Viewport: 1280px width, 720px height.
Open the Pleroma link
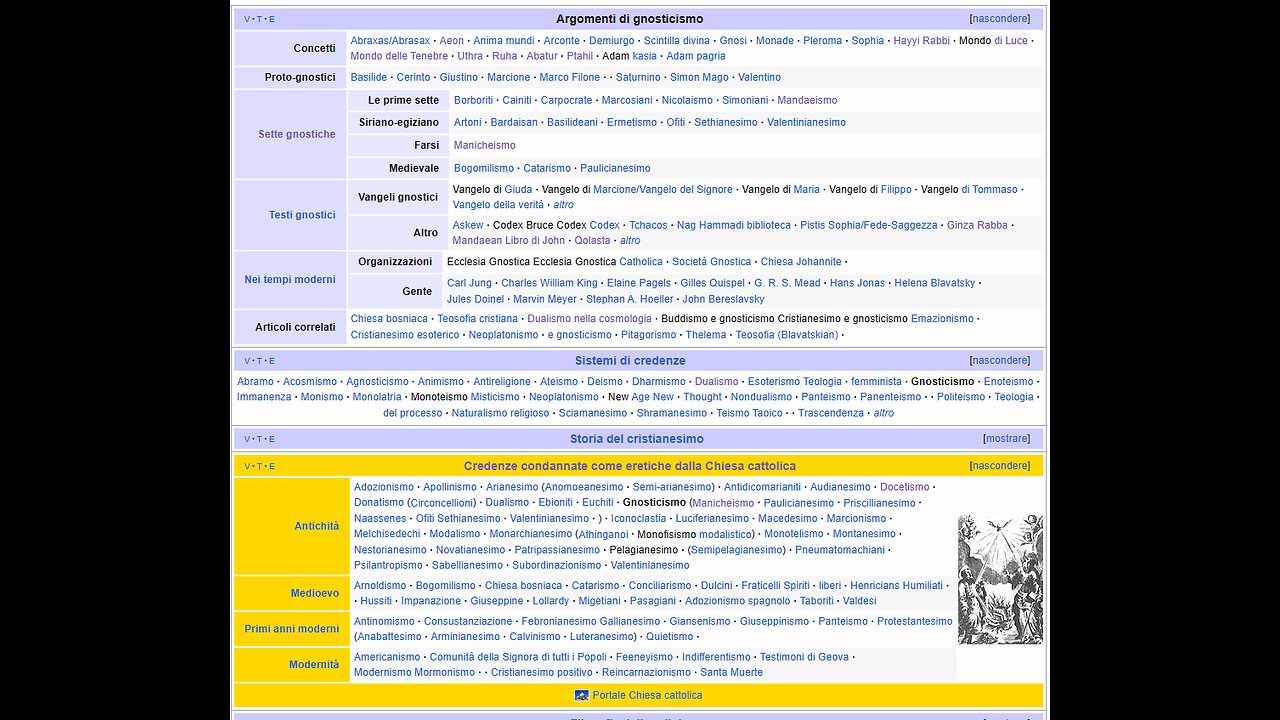pyautogui.click(x=822, y=41)
